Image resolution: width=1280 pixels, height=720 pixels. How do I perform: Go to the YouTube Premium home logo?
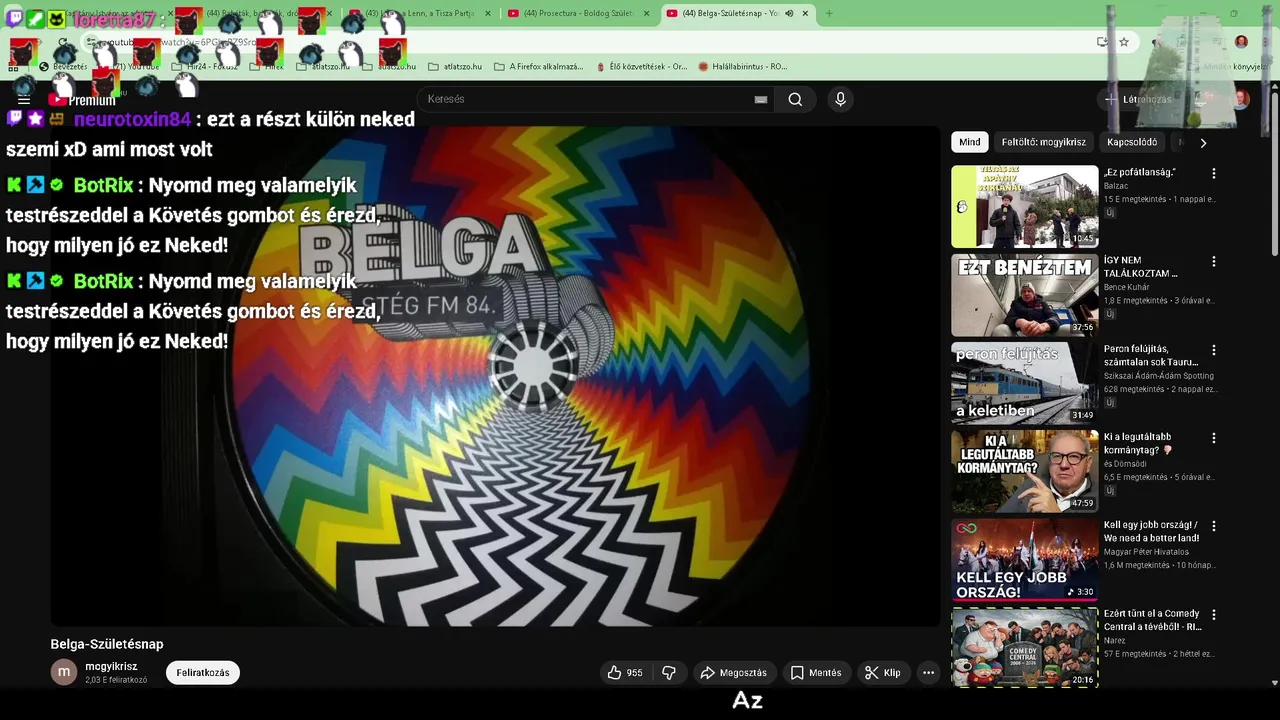pyautogui.click(x=82, y=100)
